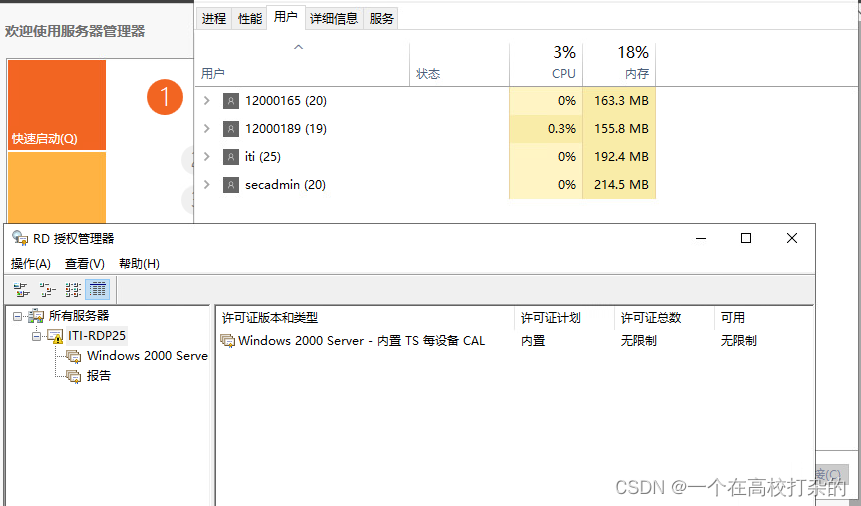Sort by the CPU column header
The image size is (861, 506).
tap(546, 64)
